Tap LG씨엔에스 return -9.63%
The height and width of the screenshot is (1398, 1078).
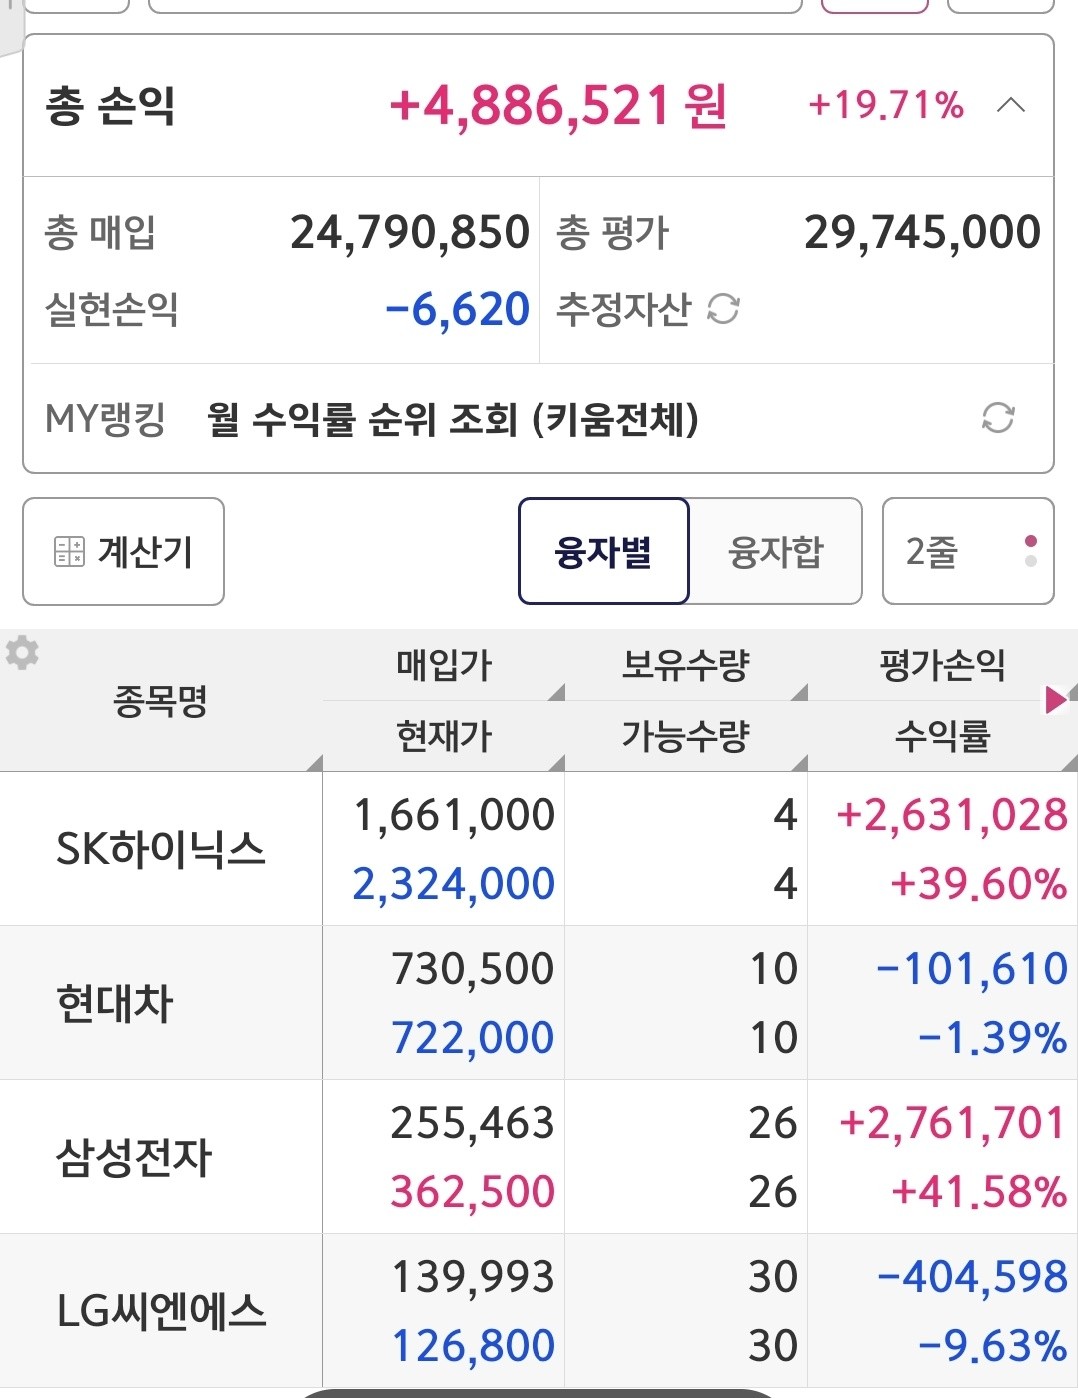pos(992,1346)
